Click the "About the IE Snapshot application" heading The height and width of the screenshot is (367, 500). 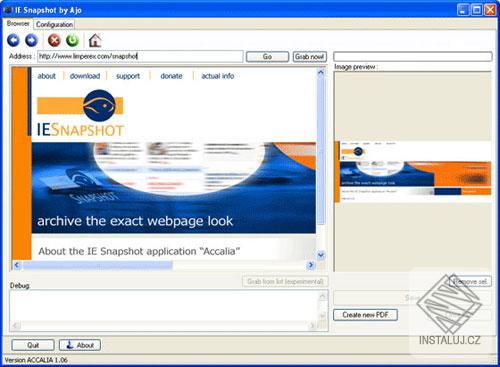139,251
